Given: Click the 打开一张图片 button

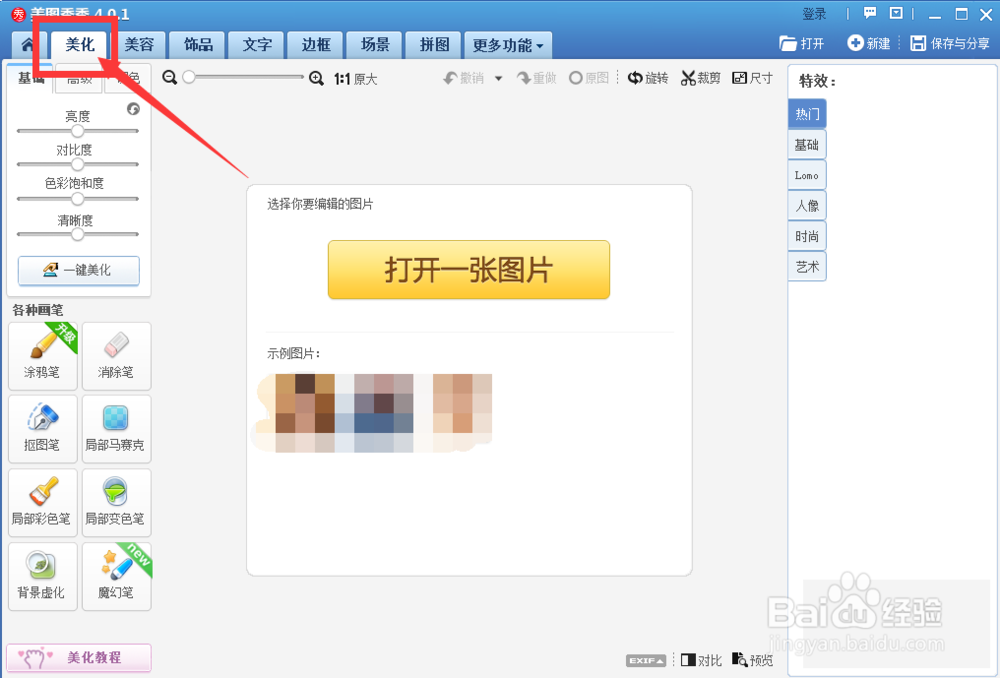Looking at the screenshot, I should [468, 270].
